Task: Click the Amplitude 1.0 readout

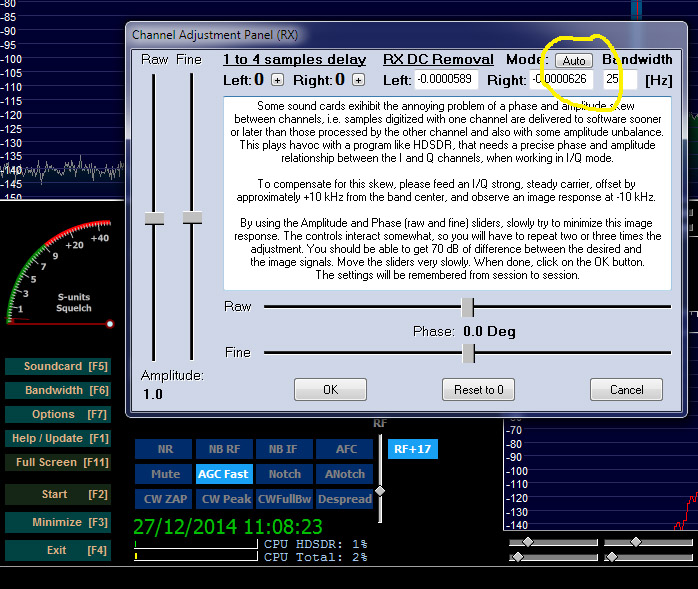Action: point(153,394)
